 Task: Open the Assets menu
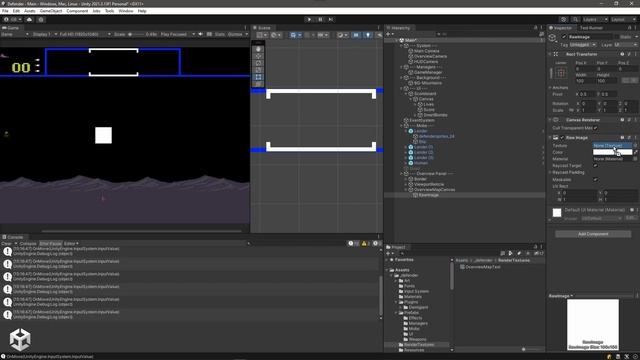click(29, 11)
